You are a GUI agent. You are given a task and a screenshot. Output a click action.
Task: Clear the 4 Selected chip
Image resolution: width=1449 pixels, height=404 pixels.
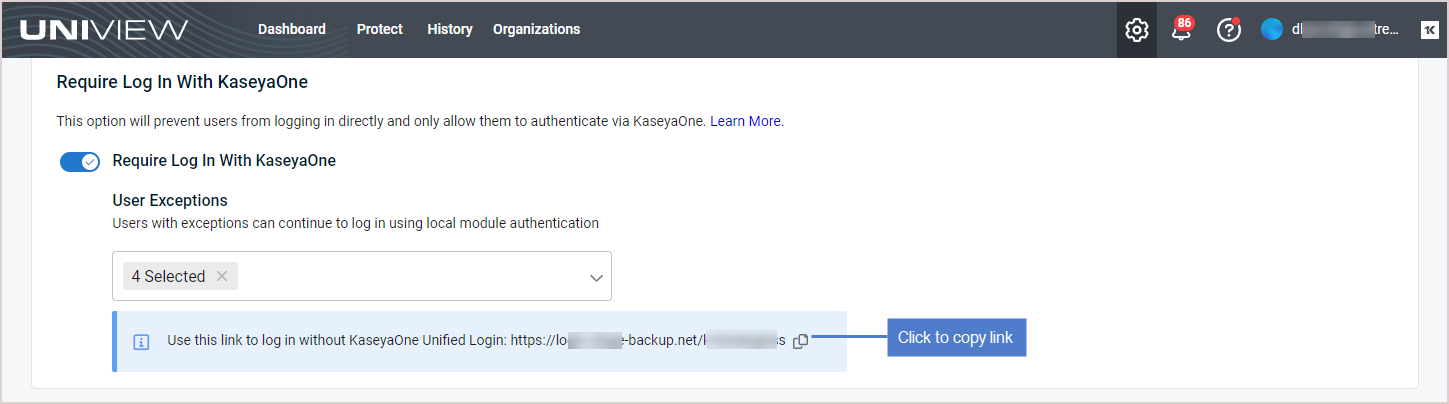(x=222, y=276)
